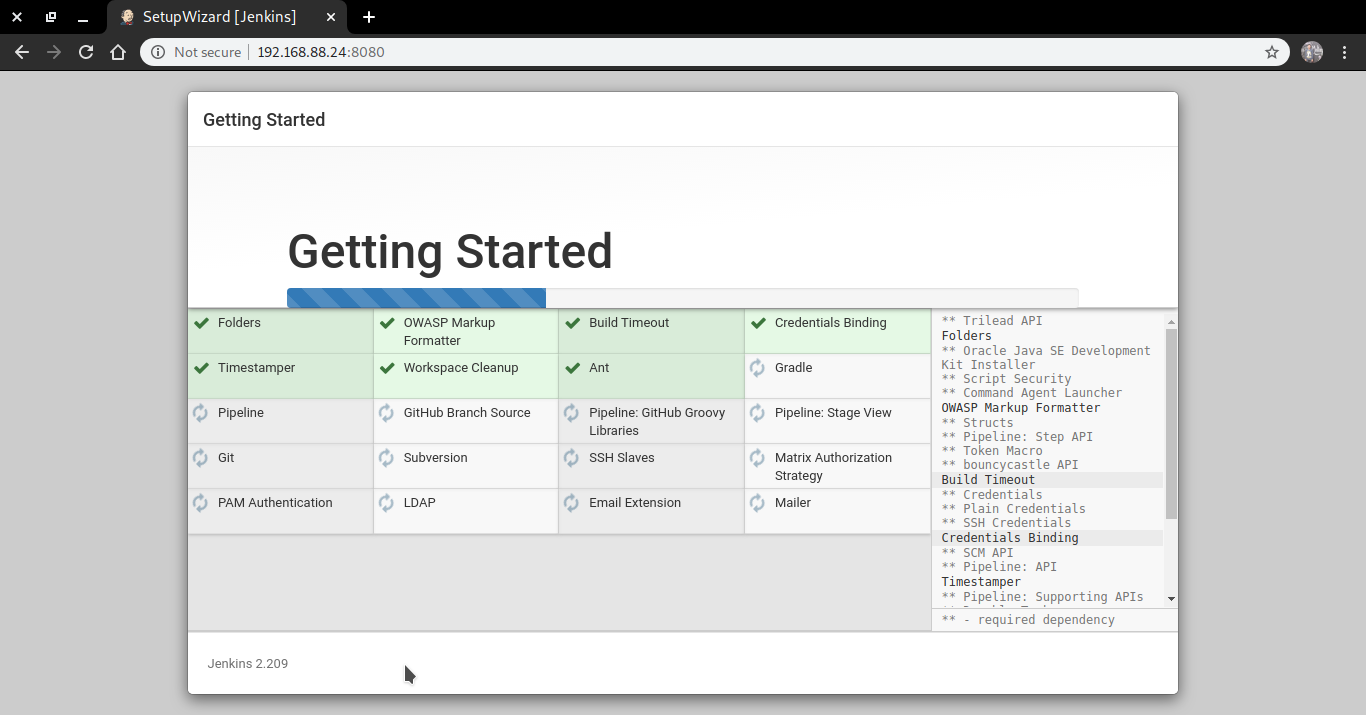This screenshot has height=715, width=1366.
Task: Click the checkmark icon next to Ant
Action: click(x=572, y=368)
